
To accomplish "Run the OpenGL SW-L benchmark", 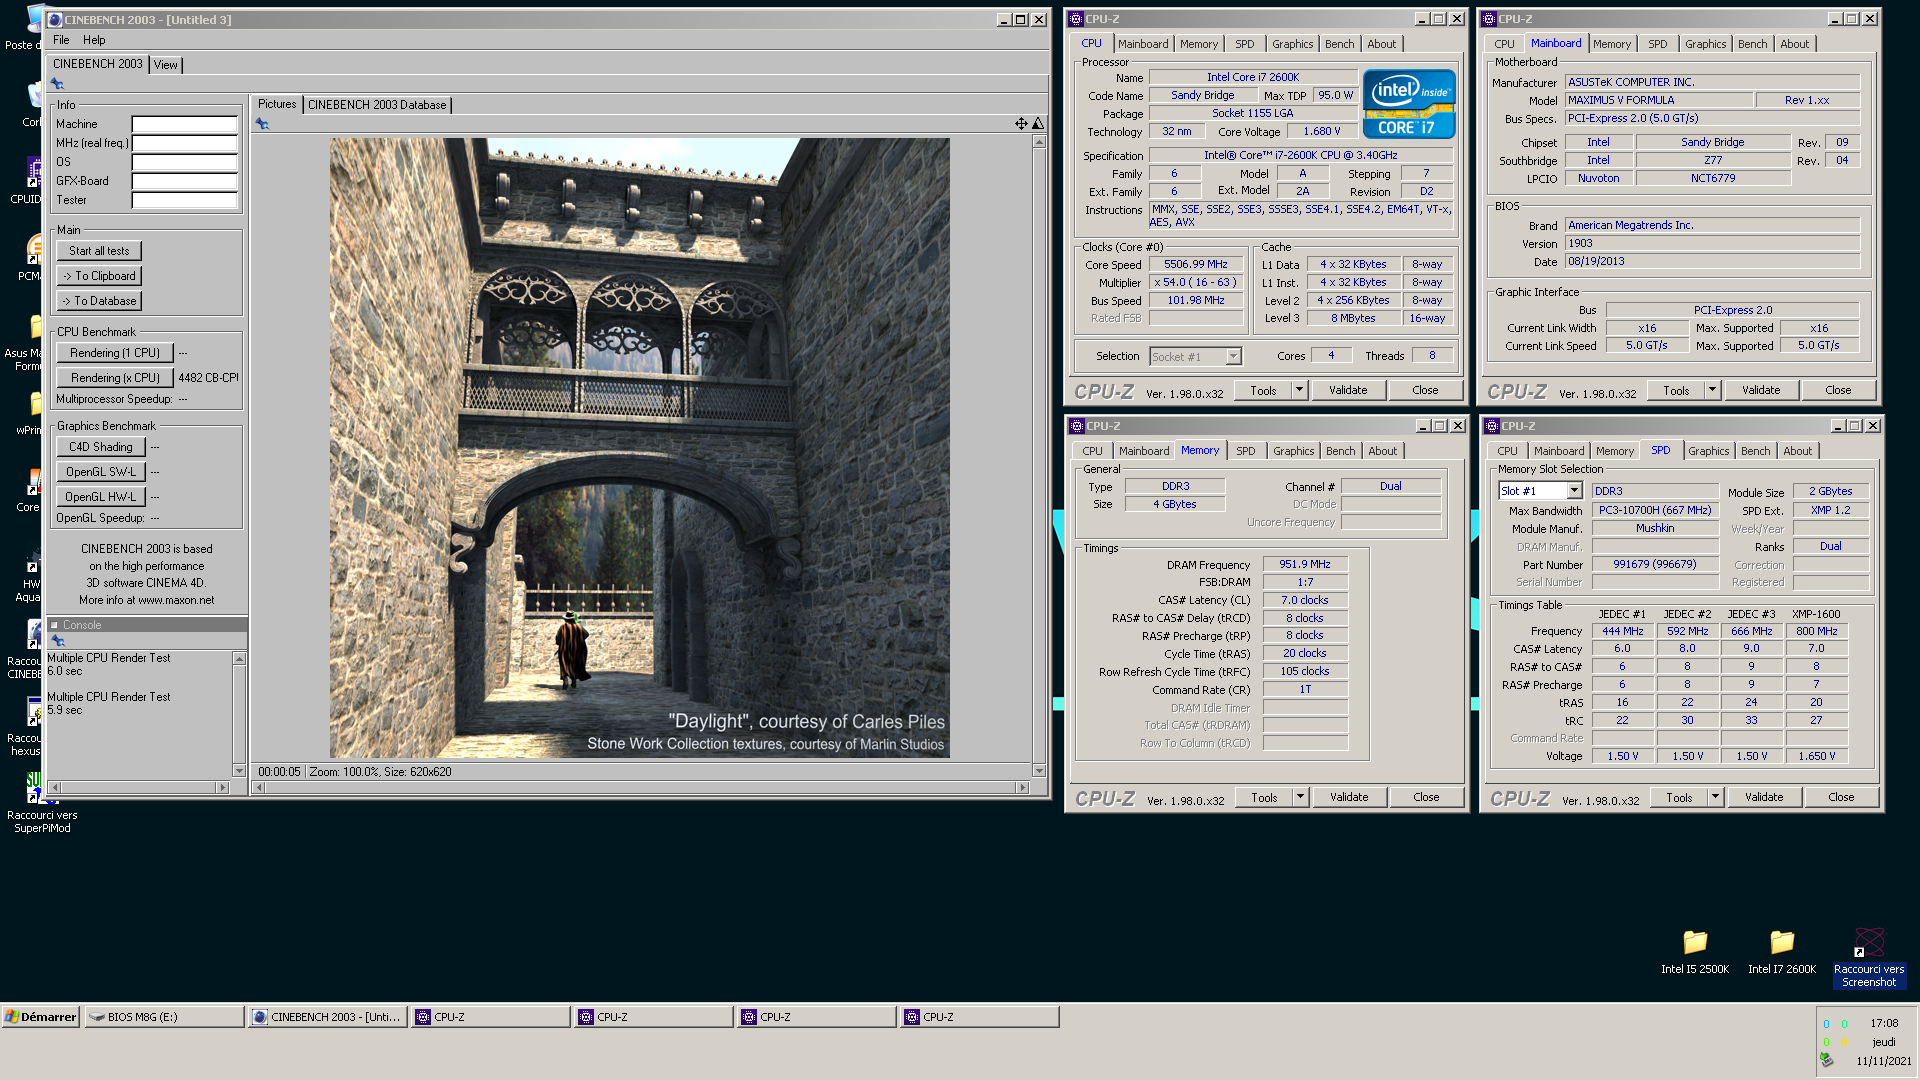I will 101,472.
